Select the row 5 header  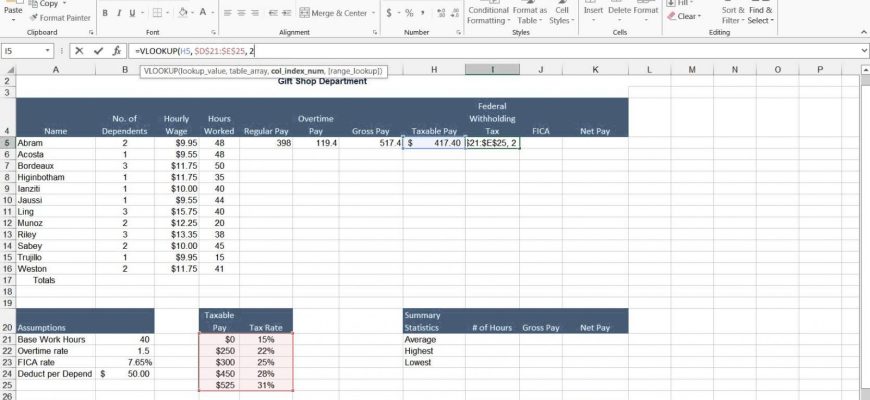[7, 143]
